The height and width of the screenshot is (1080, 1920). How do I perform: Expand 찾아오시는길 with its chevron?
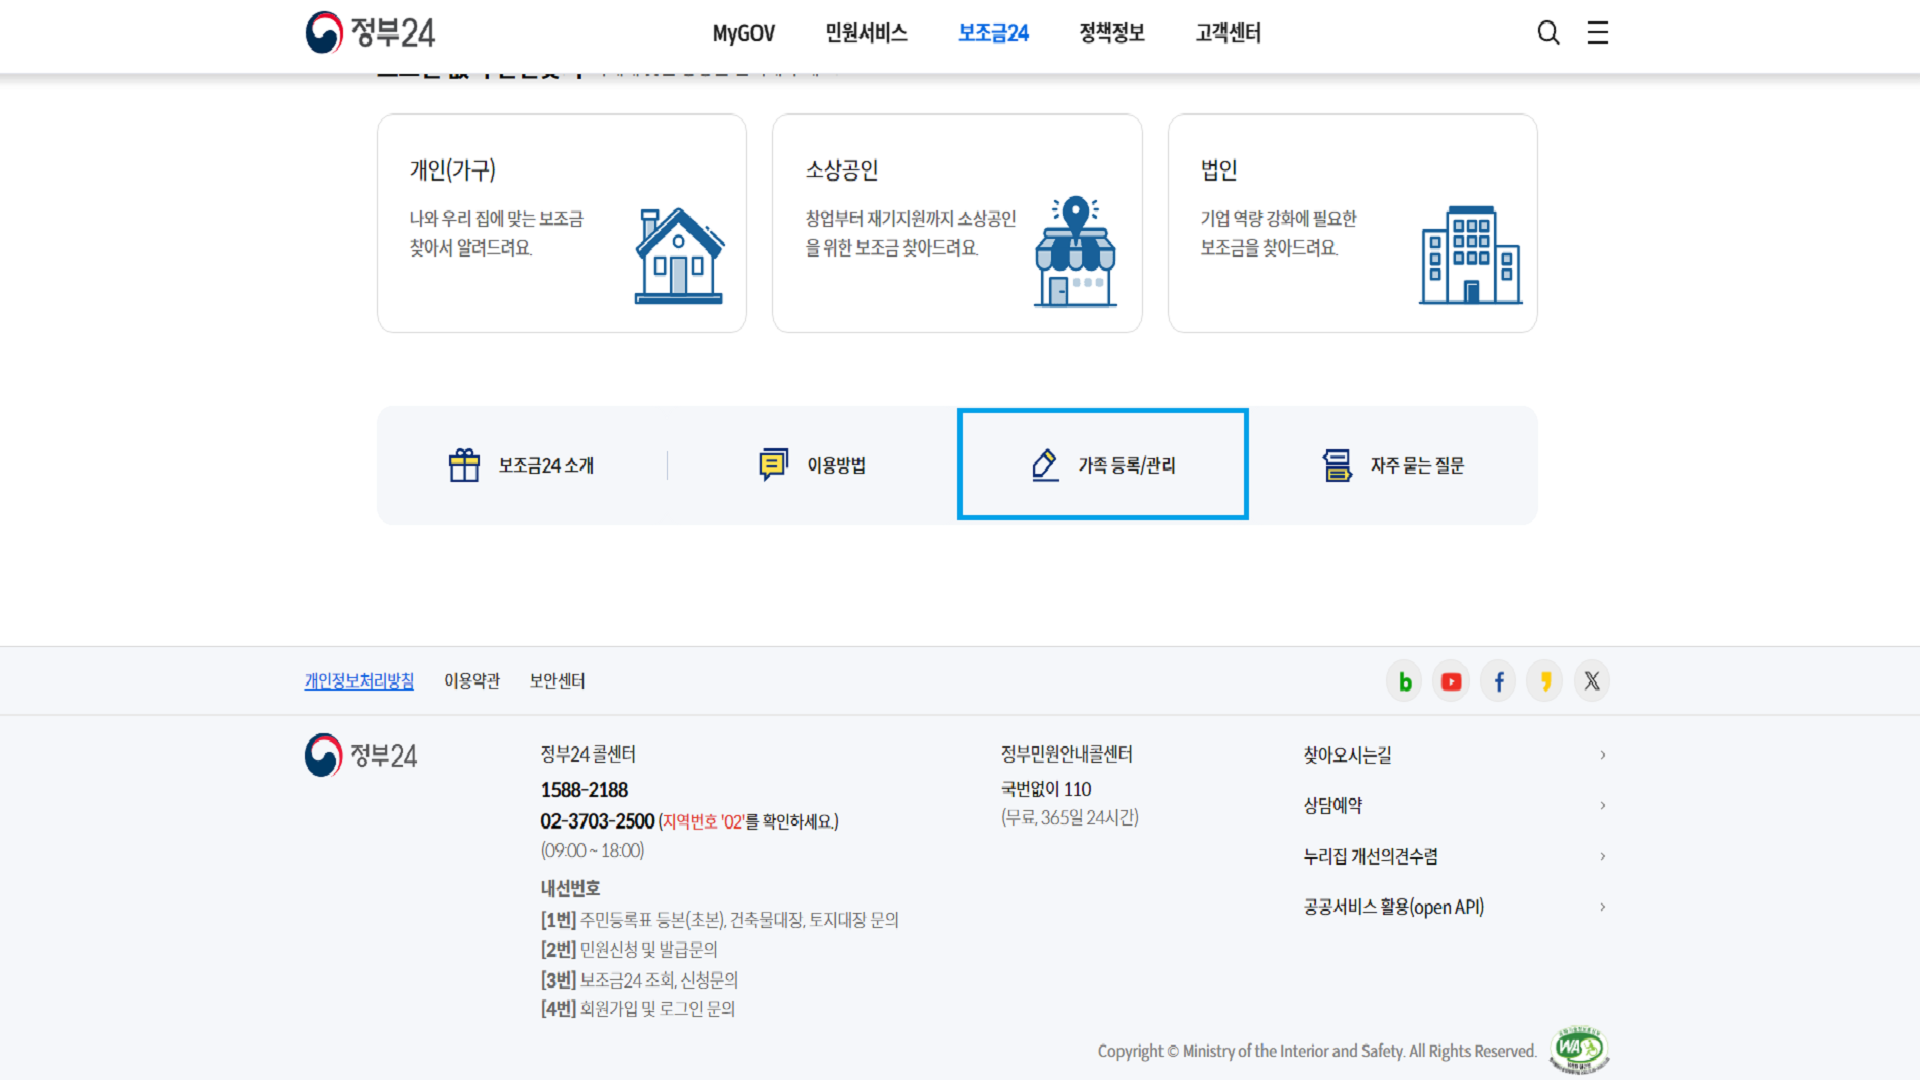point(1603,755)
